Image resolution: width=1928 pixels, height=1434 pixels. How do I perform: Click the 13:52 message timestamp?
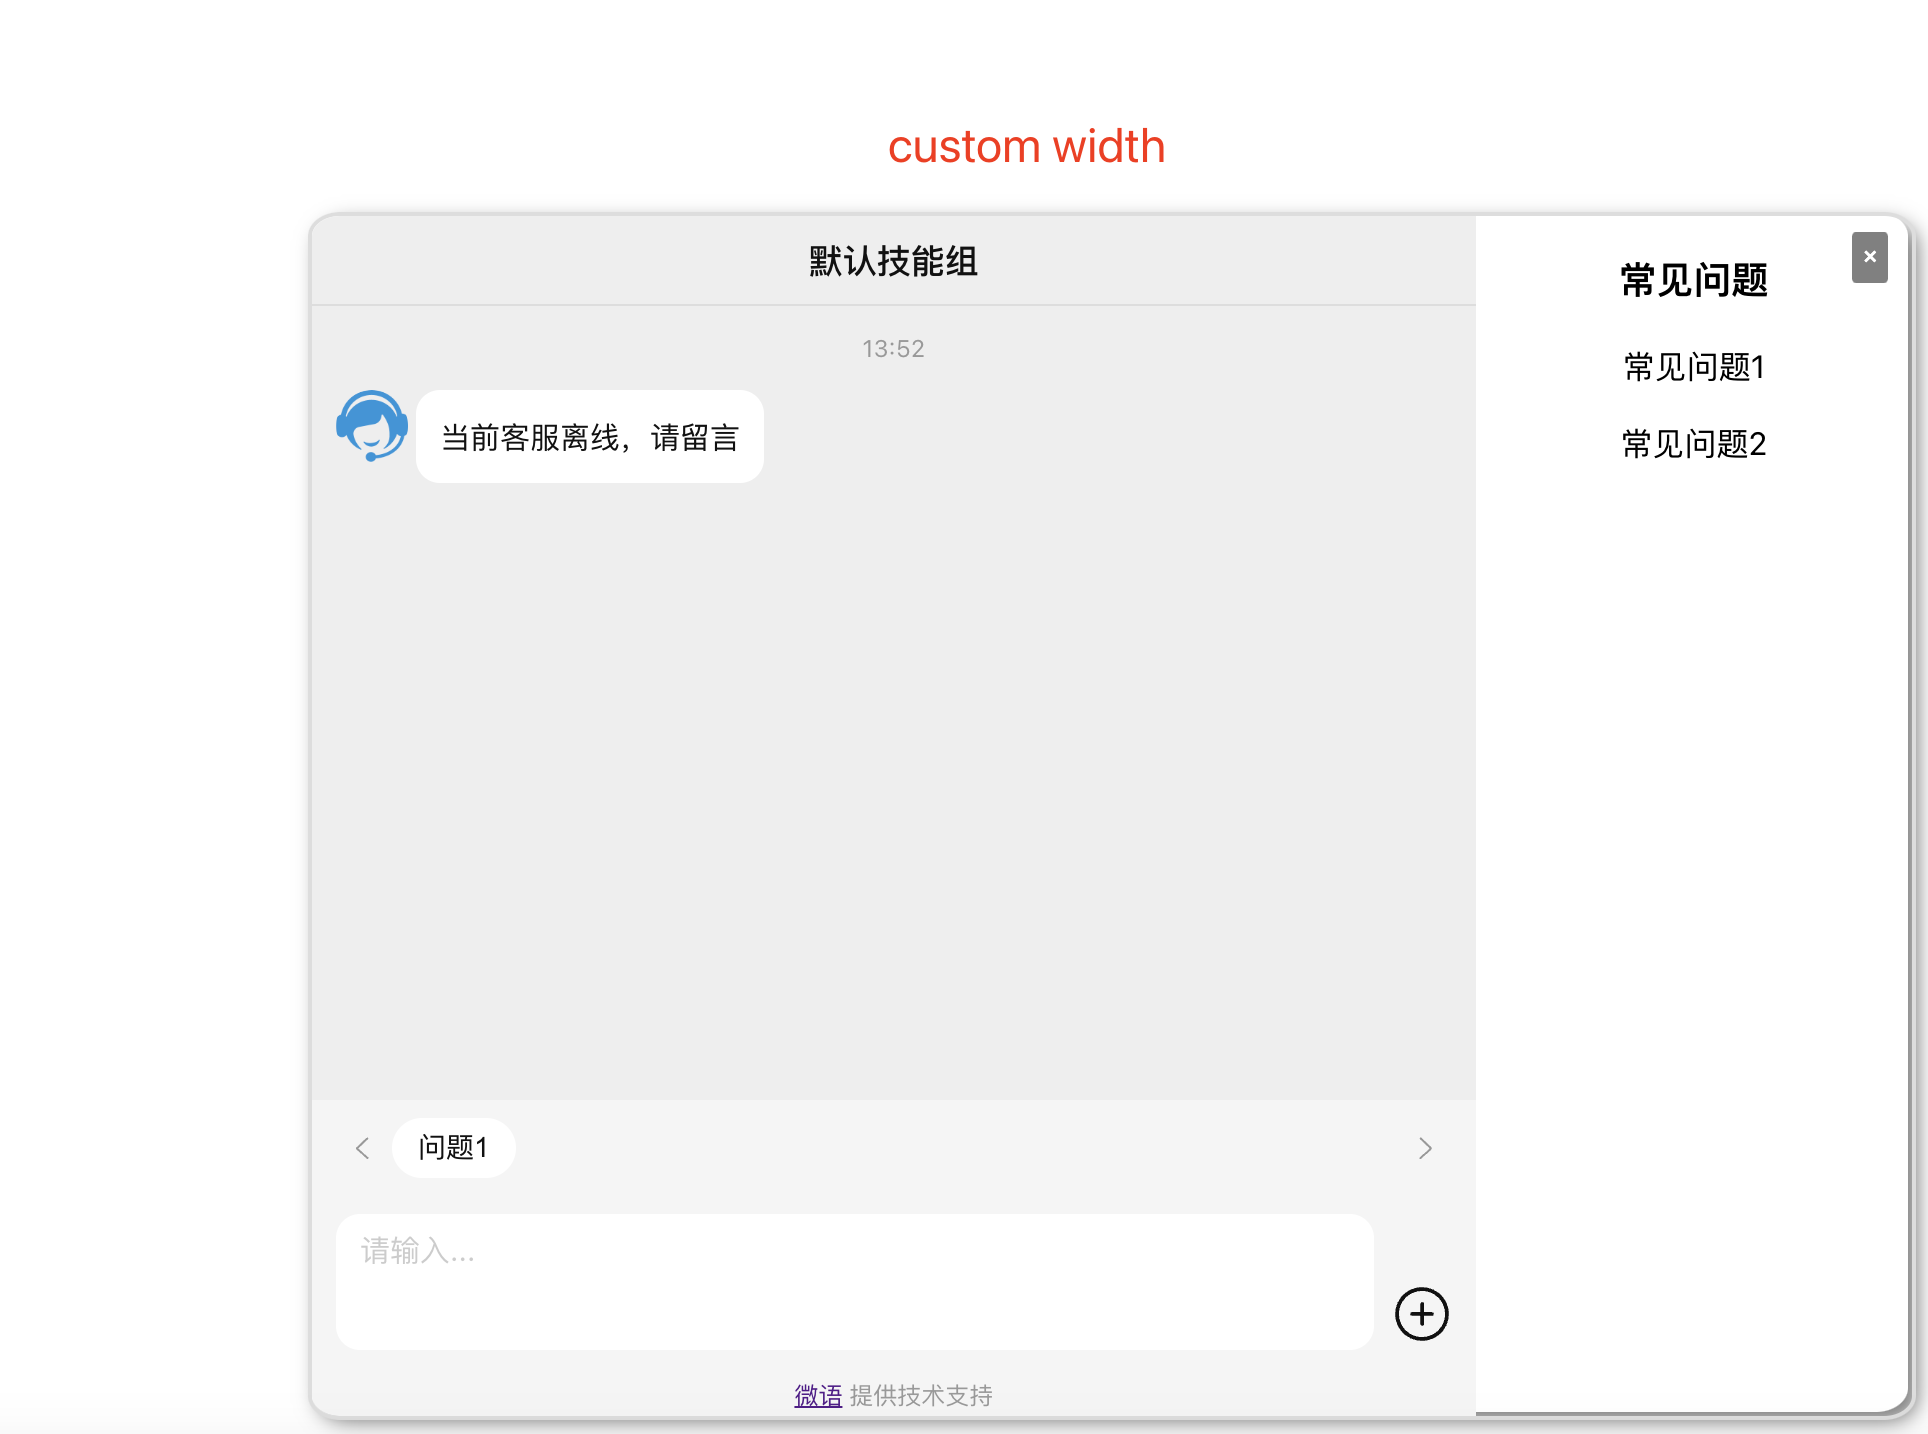893,349
